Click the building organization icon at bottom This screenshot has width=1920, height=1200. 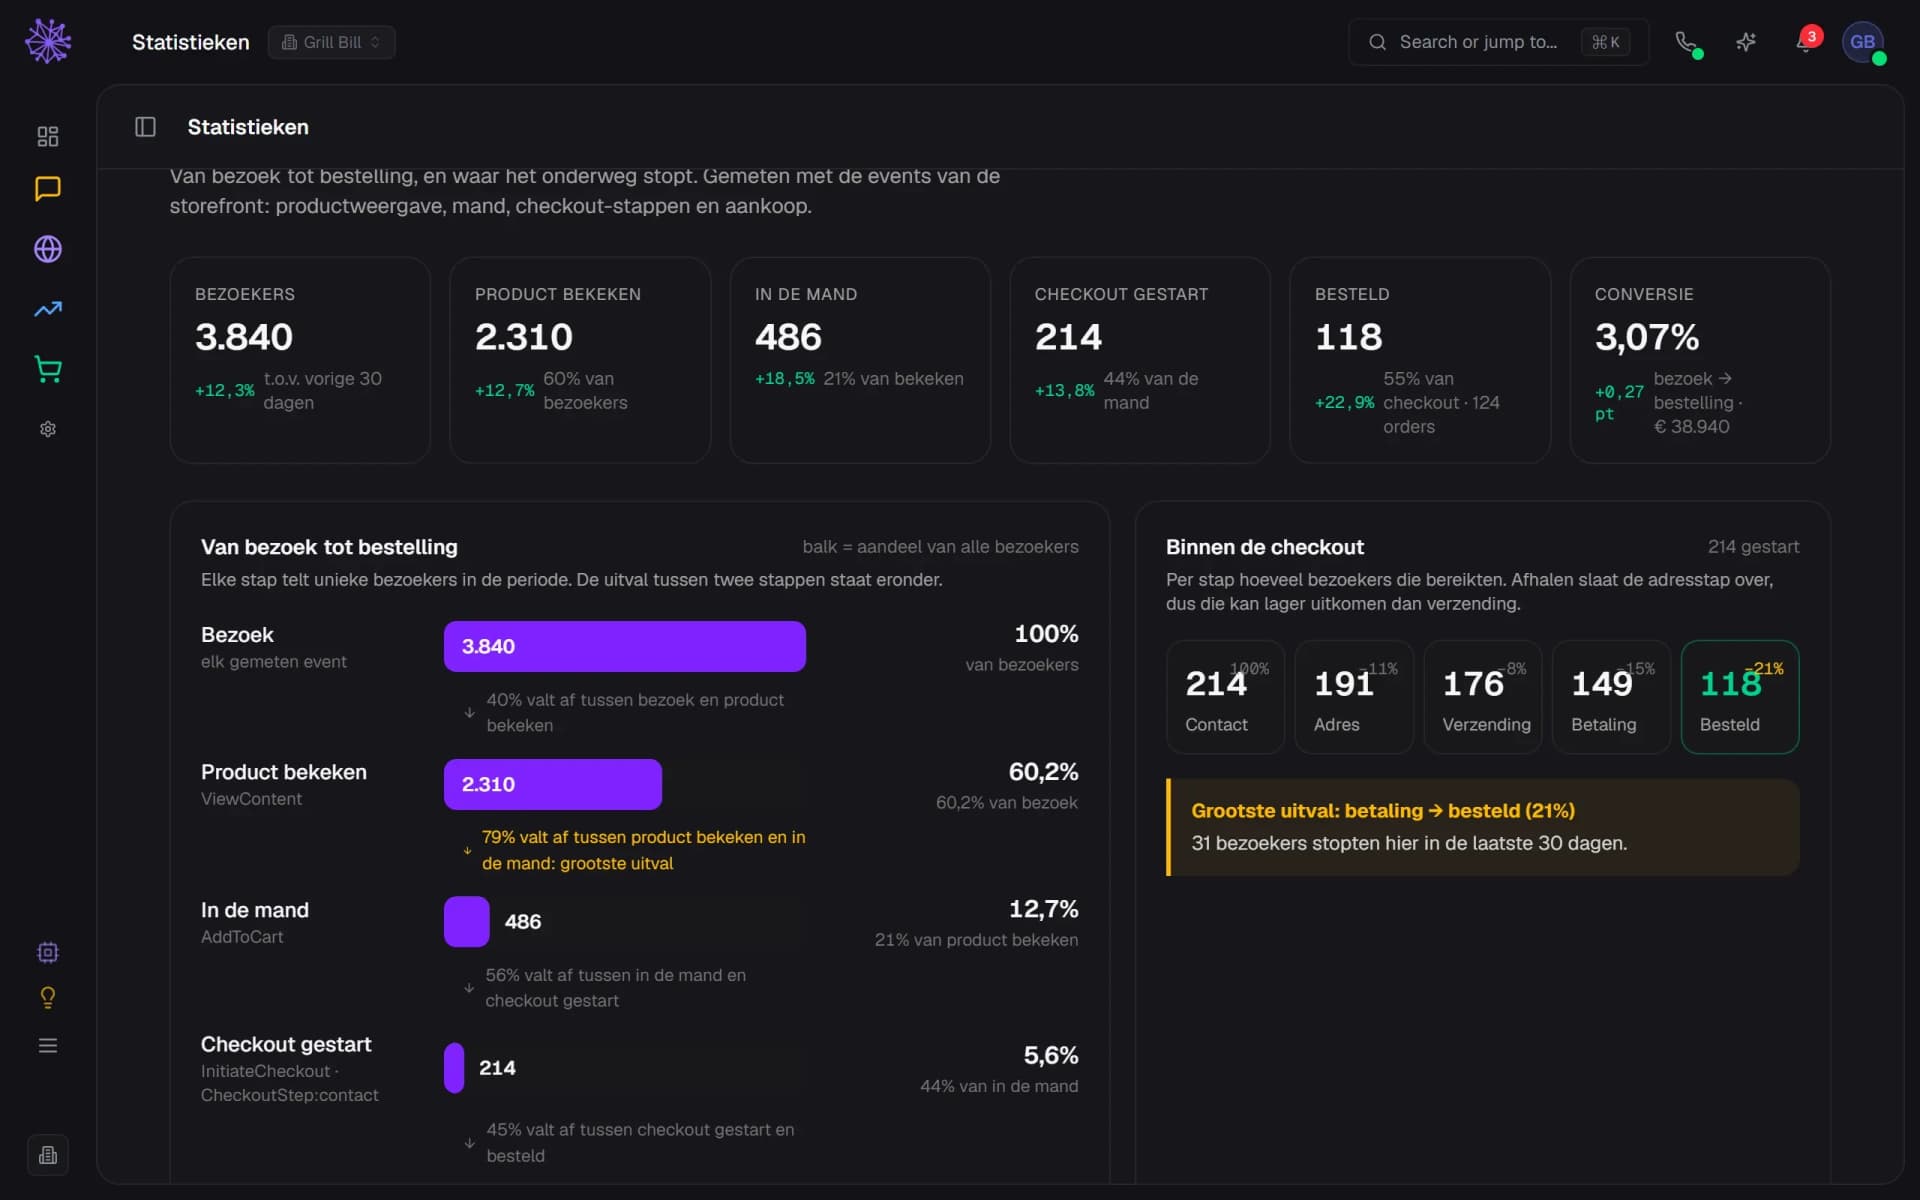(x=48, y=1155)
